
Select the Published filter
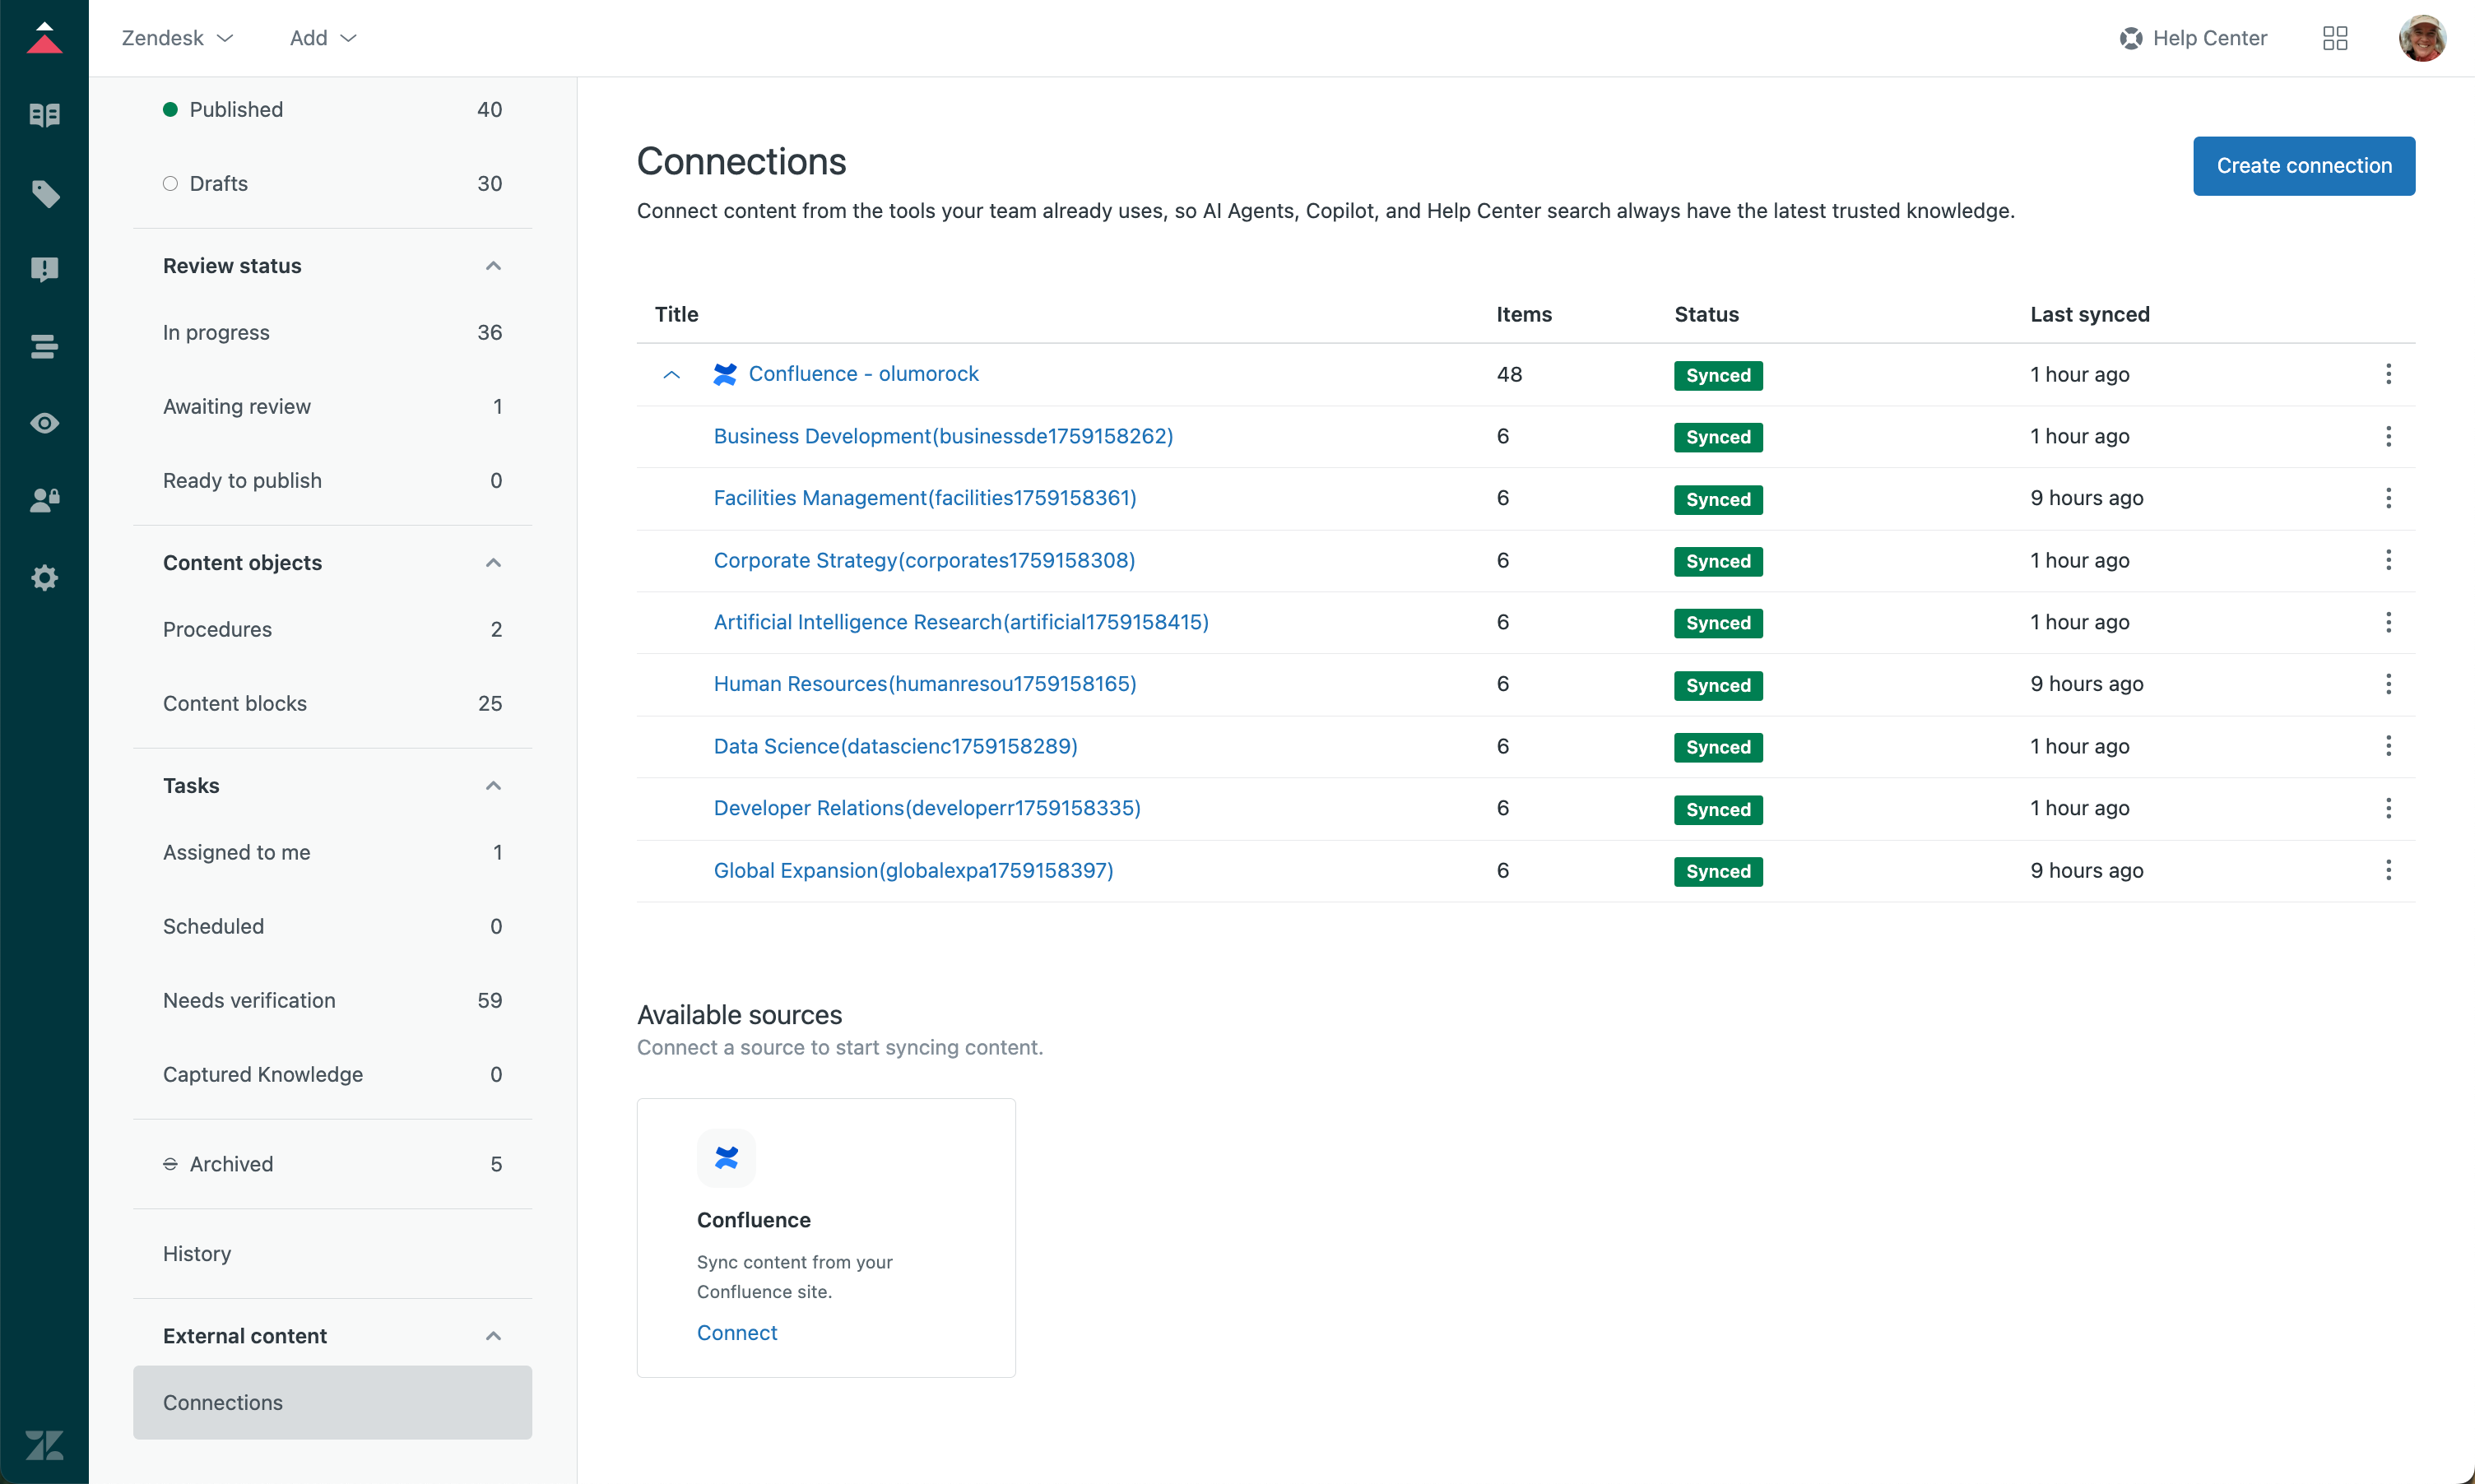coord(236,110)
